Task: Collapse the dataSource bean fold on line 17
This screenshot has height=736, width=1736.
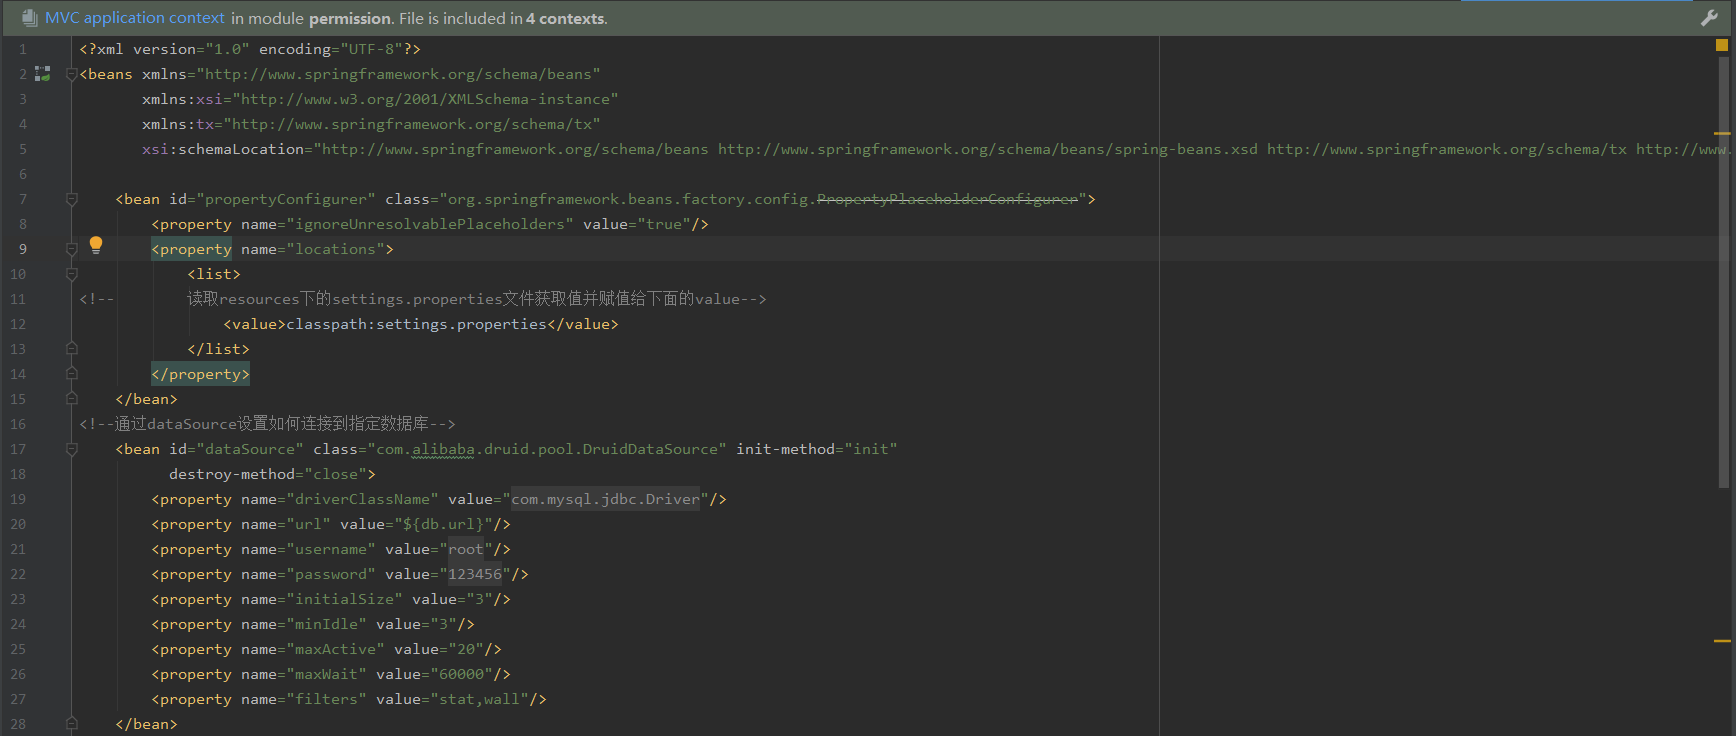Action: (71, 449)
